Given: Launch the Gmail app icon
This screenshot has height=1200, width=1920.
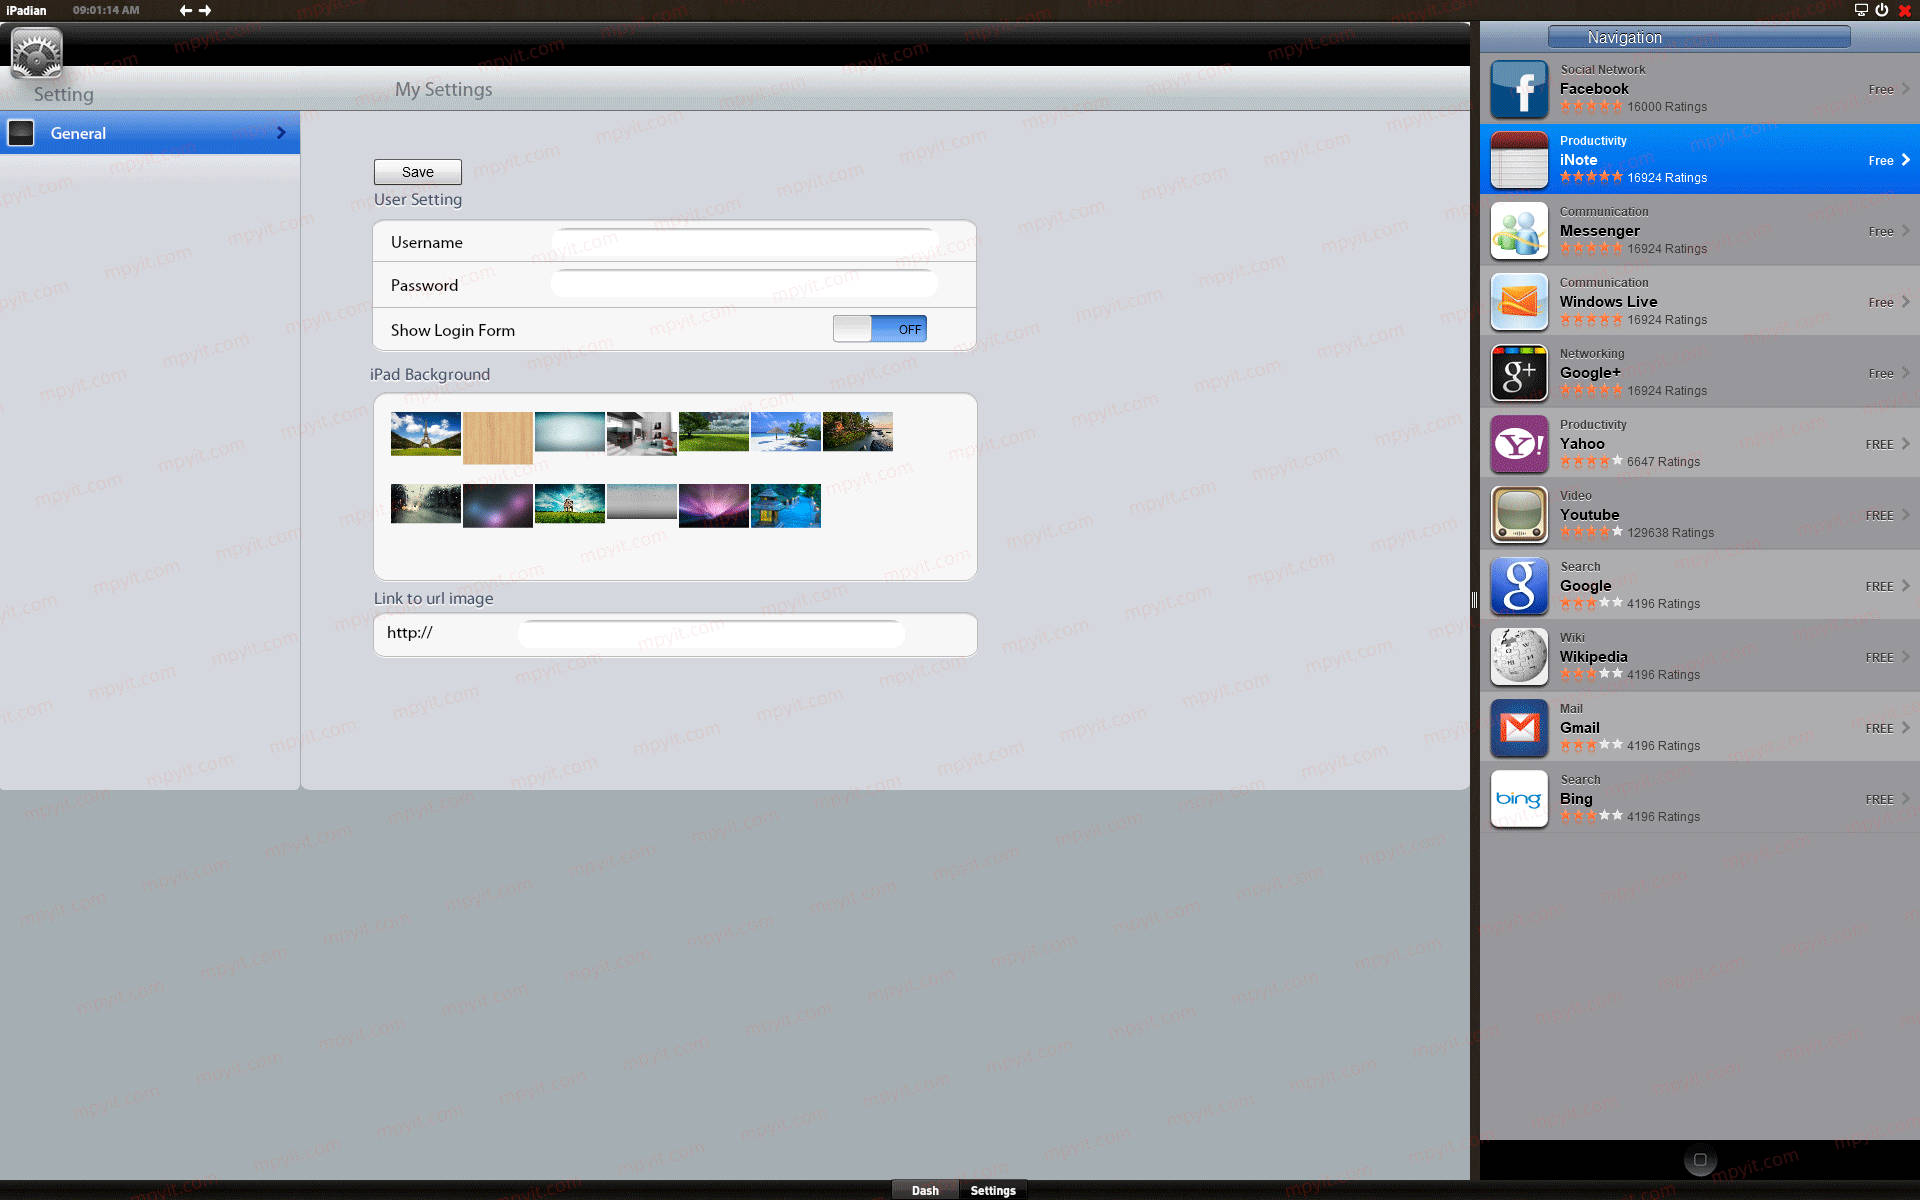Looking at the screenshot, I should tap(1519, 728).
